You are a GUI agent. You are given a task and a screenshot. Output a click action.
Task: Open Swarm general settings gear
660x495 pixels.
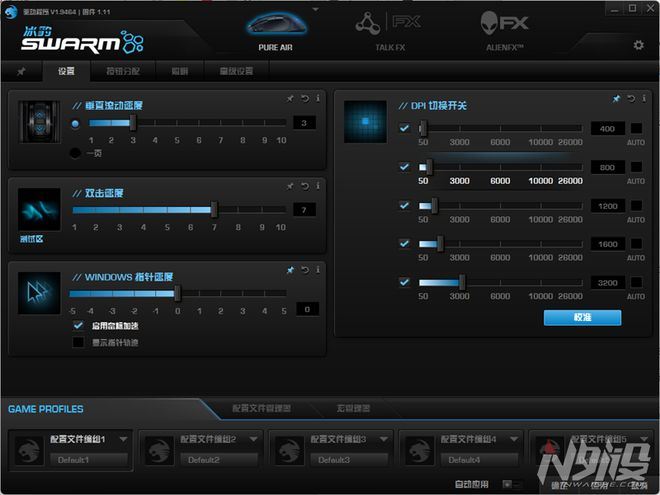639,45
